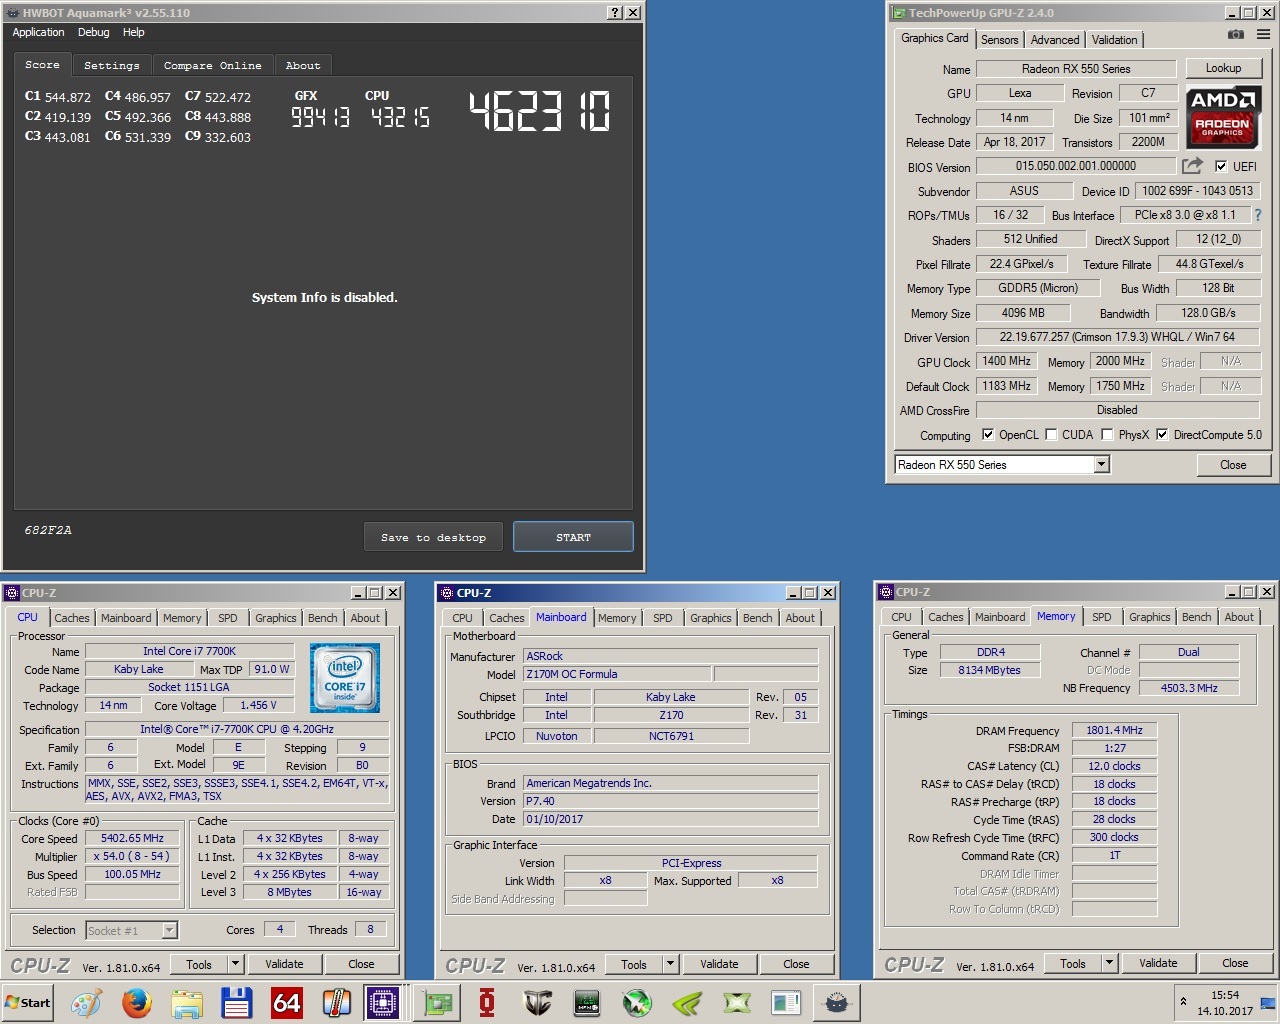Click the gray shield emblem taskbar icon
Viewport: 1280px width, 1024px height.
[x=537, y=1002]
